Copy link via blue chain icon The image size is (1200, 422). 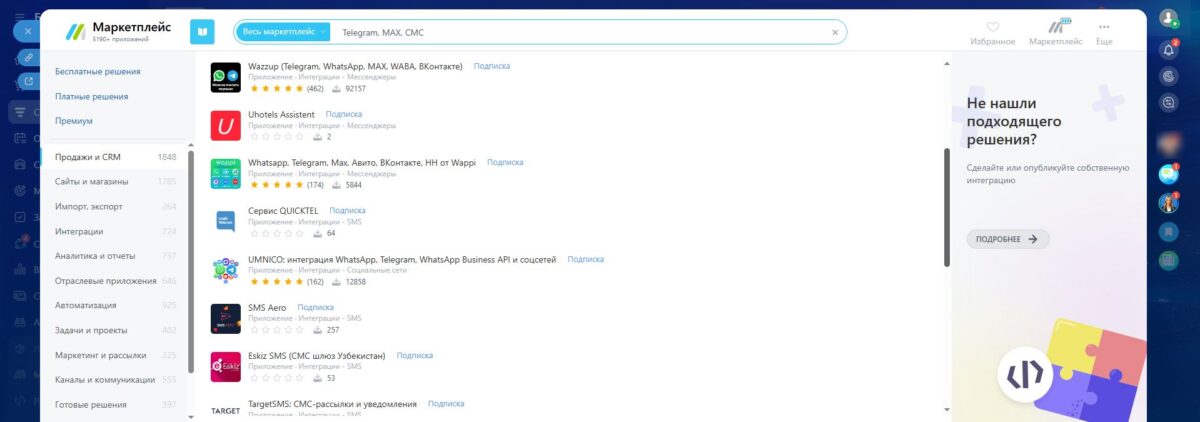tap(28, 57)
